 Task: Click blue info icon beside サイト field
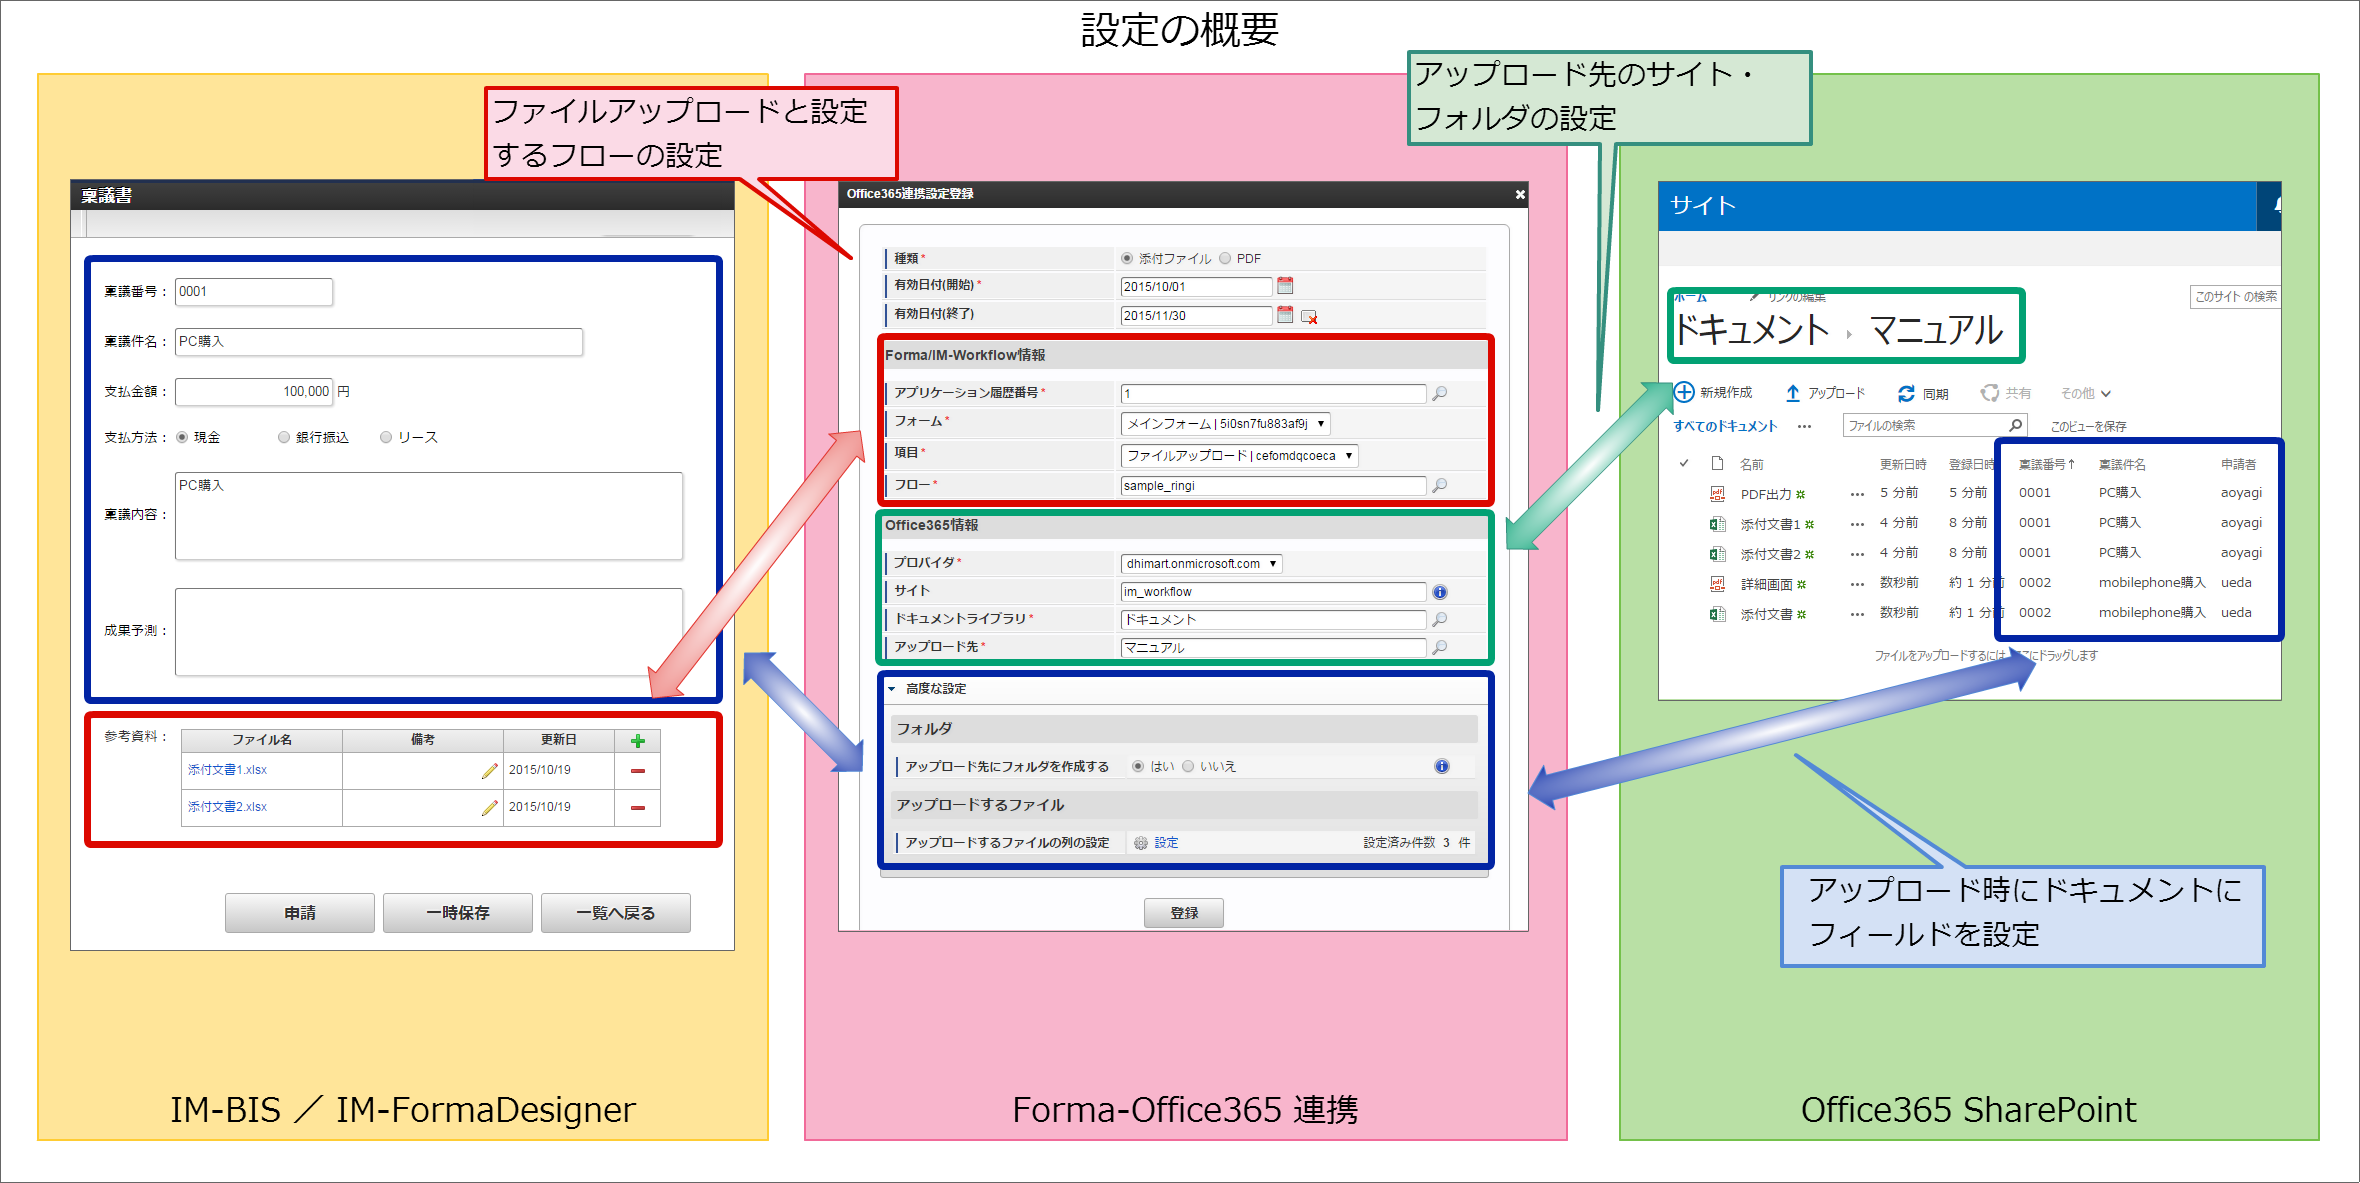point(1440,592)
